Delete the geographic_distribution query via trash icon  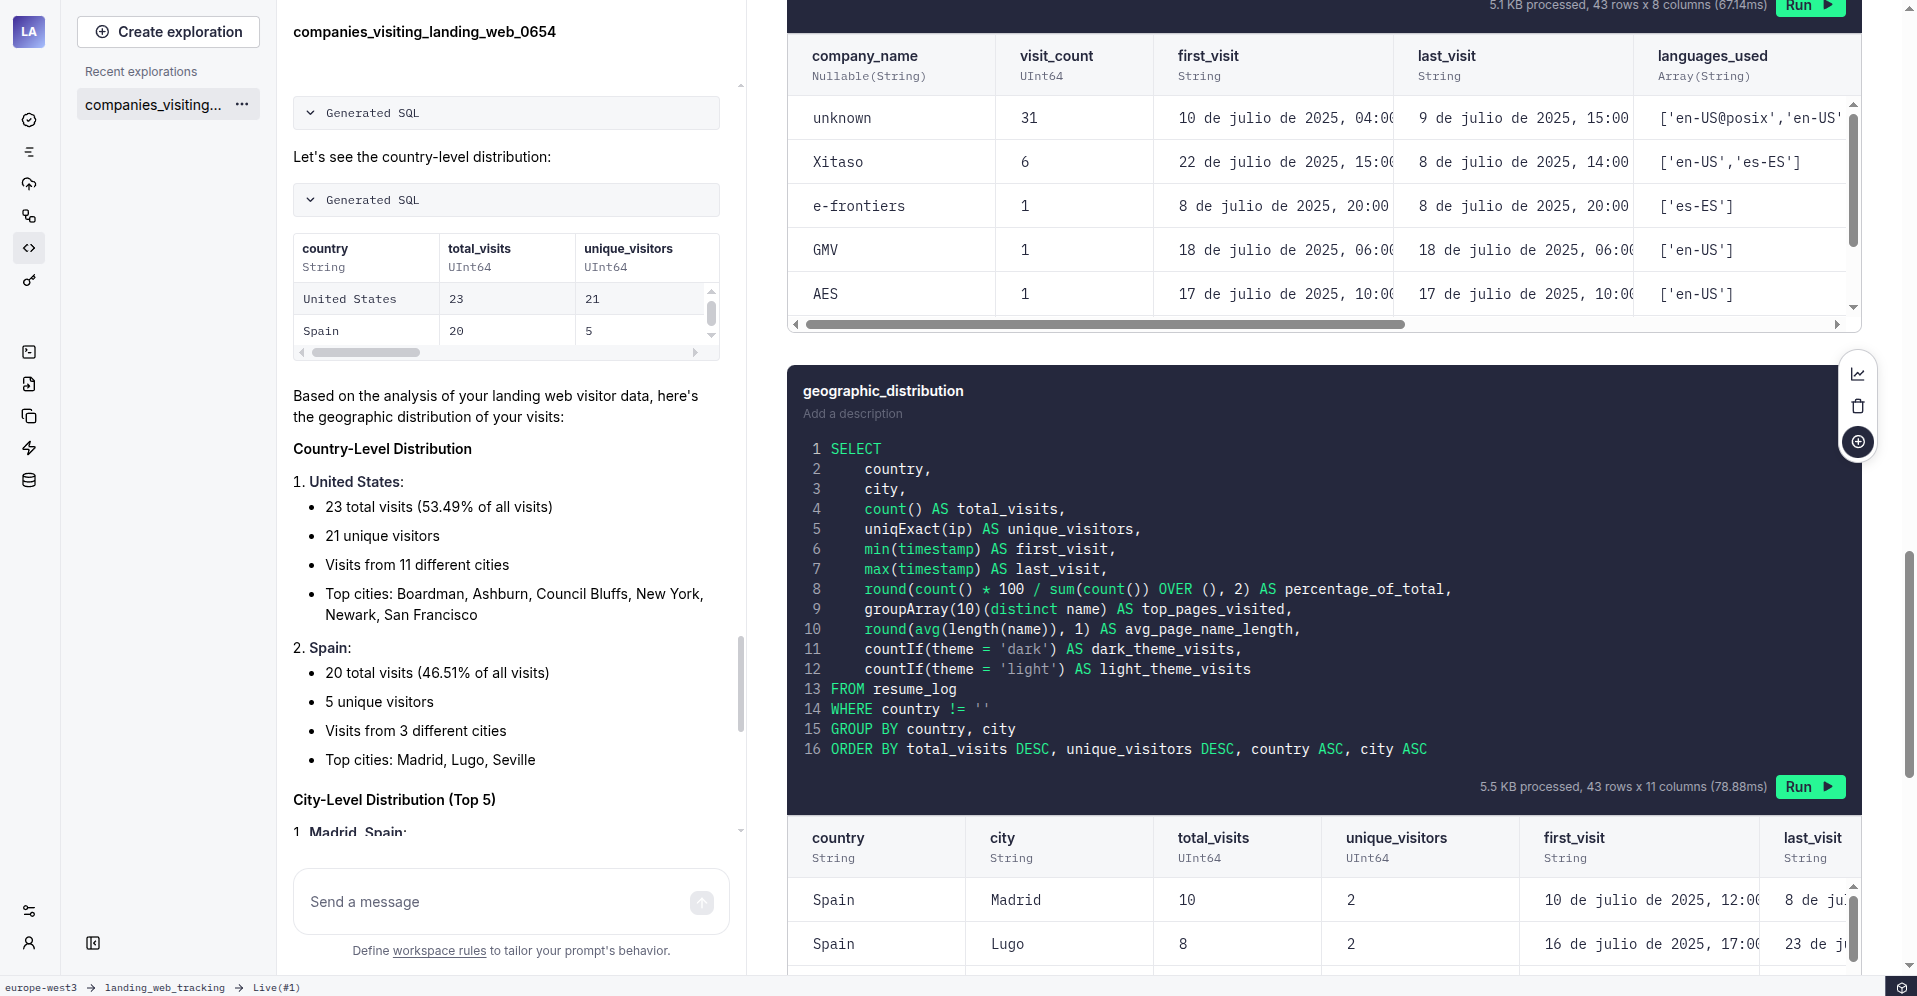[x=1857, y=406]
